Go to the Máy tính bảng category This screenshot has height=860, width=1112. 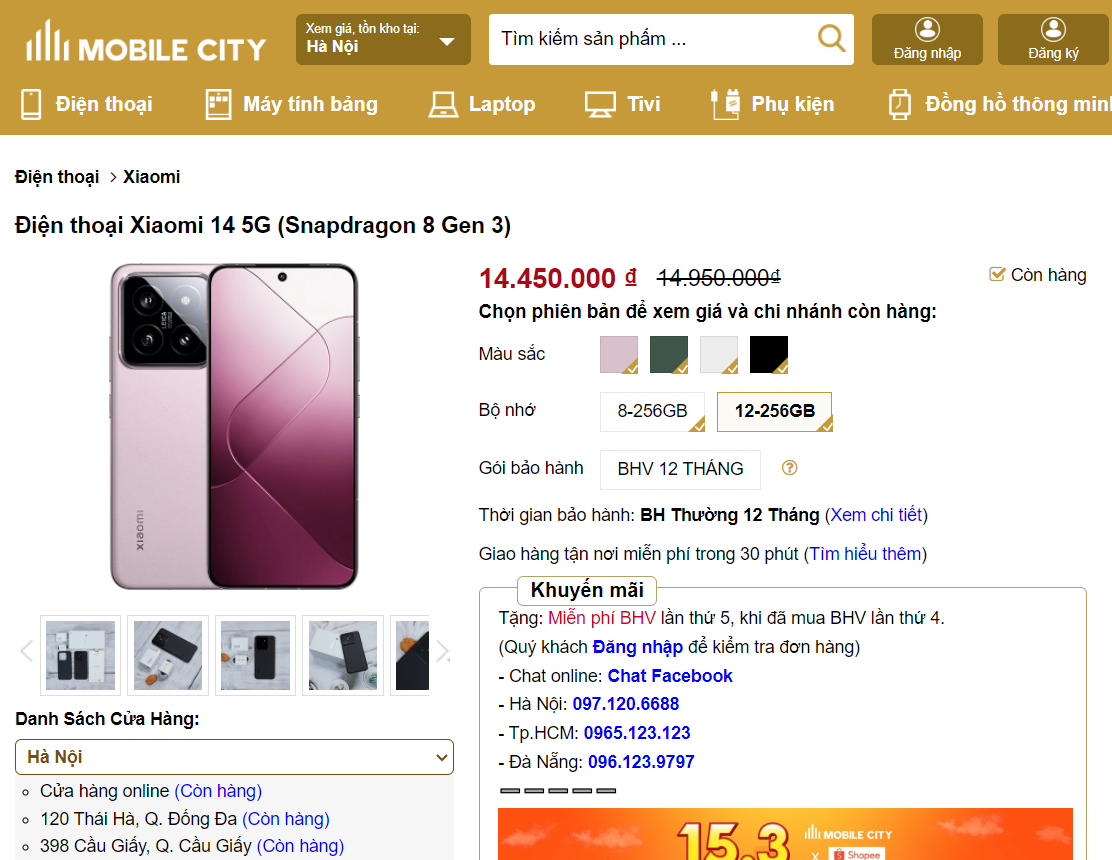click(291, 104)
